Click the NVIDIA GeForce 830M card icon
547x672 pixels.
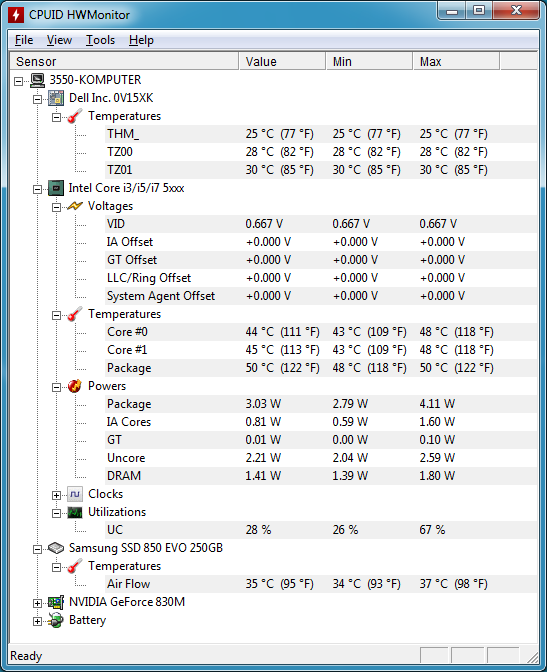56,602
